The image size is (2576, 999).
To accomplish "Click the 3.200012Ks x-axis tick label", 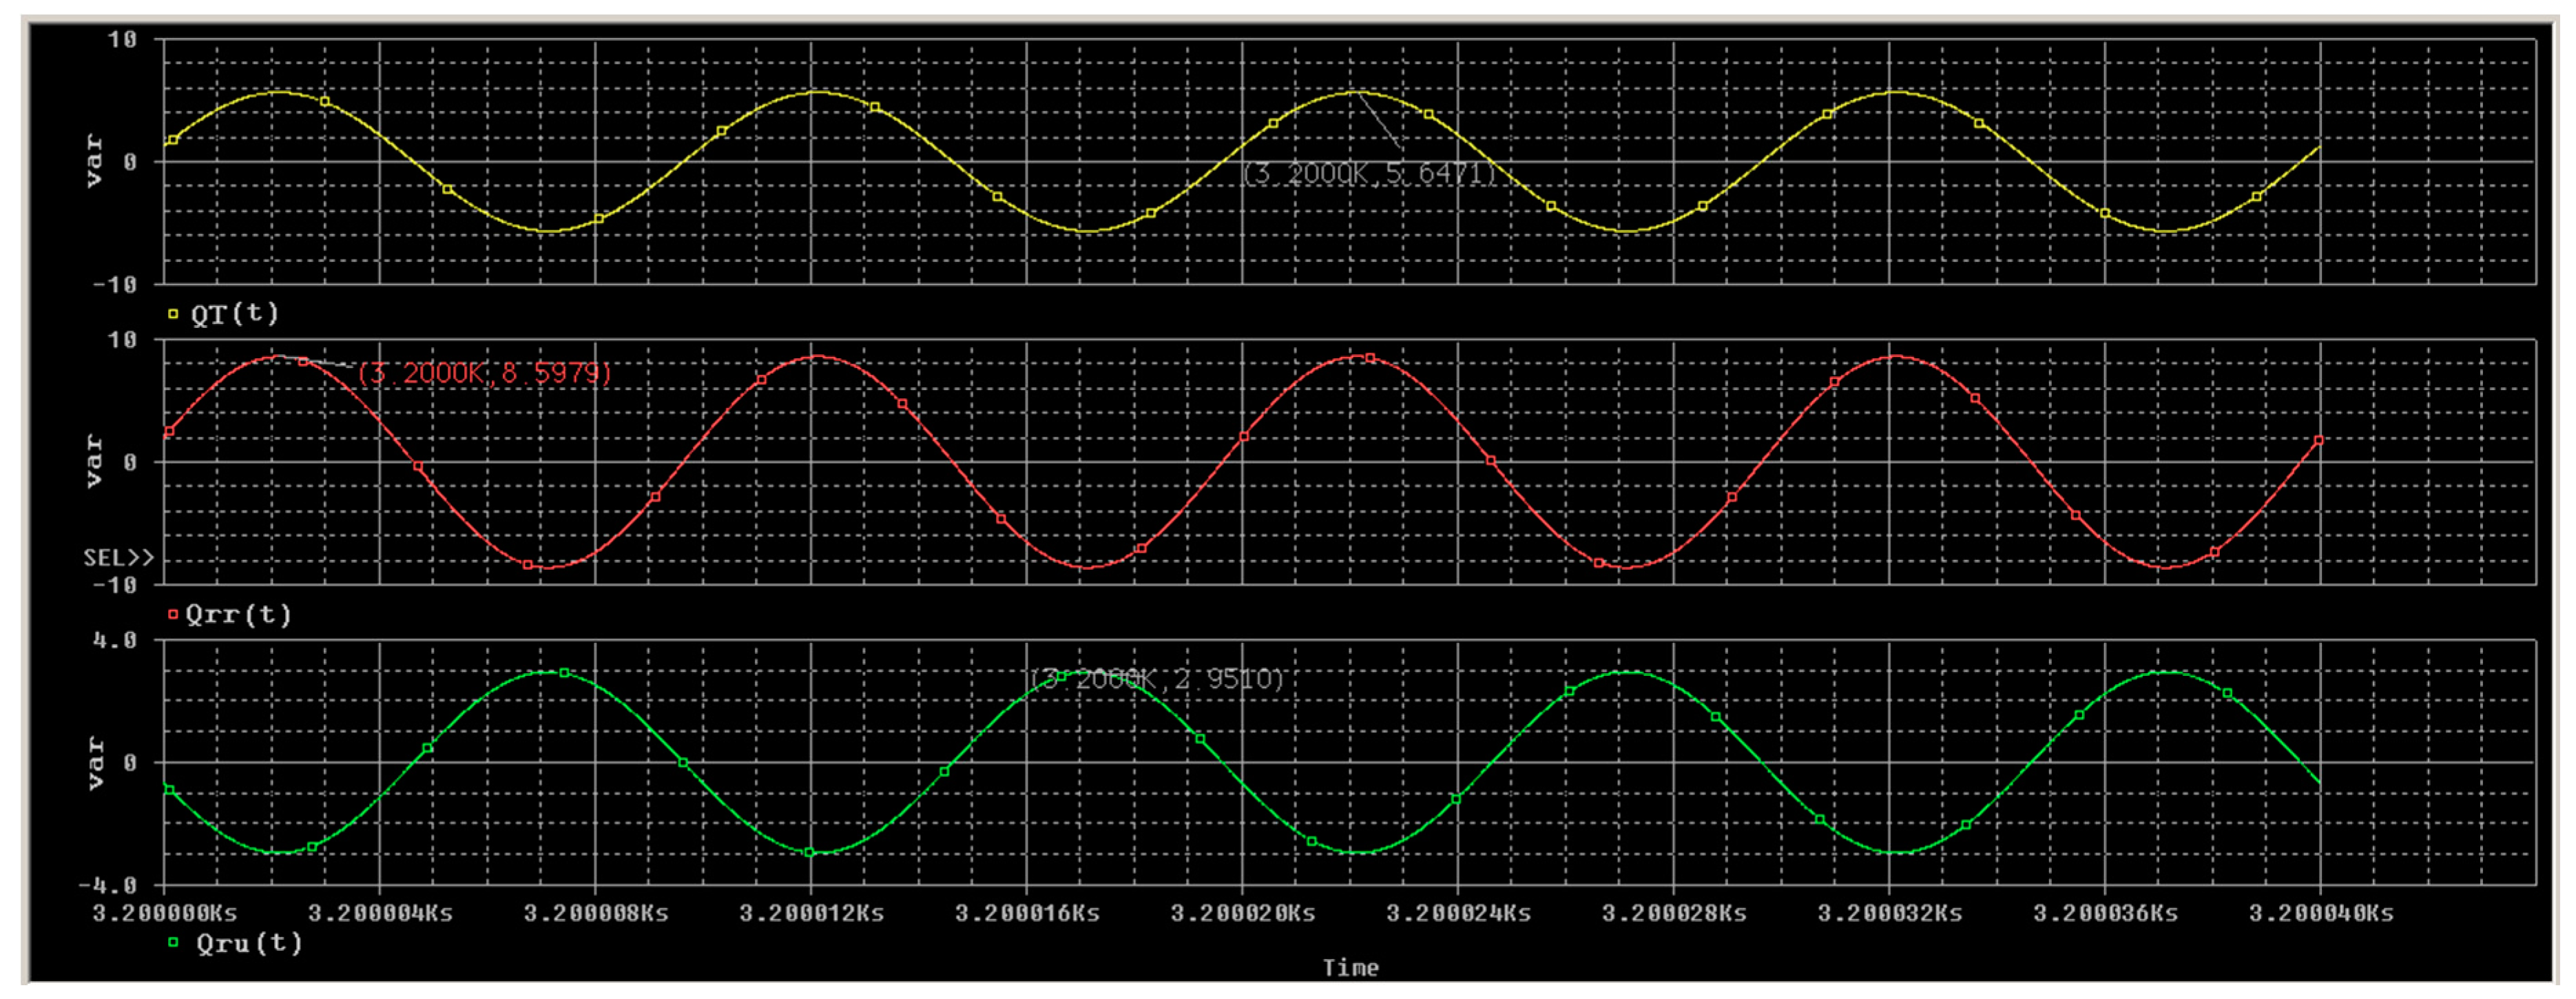I will [811, 913].
